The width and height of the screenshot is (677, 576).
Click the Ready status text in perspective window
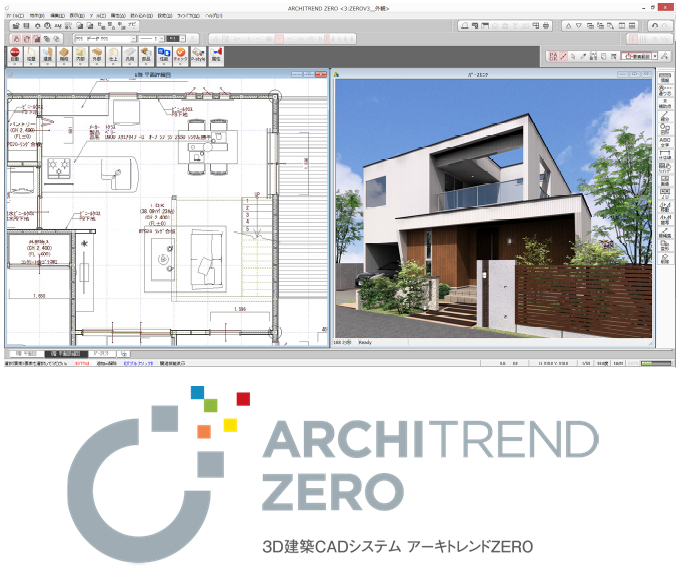[365, 342]
